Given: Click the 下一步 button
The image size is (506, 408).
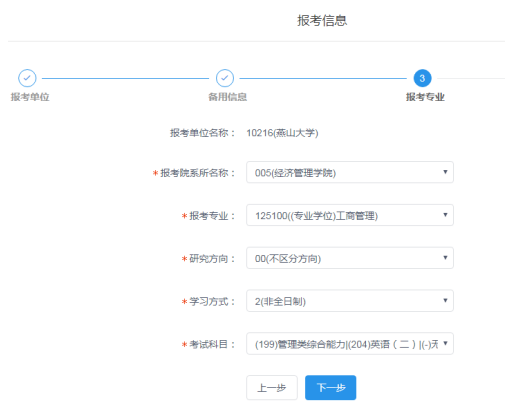Looking at the screenshot, I should tap(331, 388).
